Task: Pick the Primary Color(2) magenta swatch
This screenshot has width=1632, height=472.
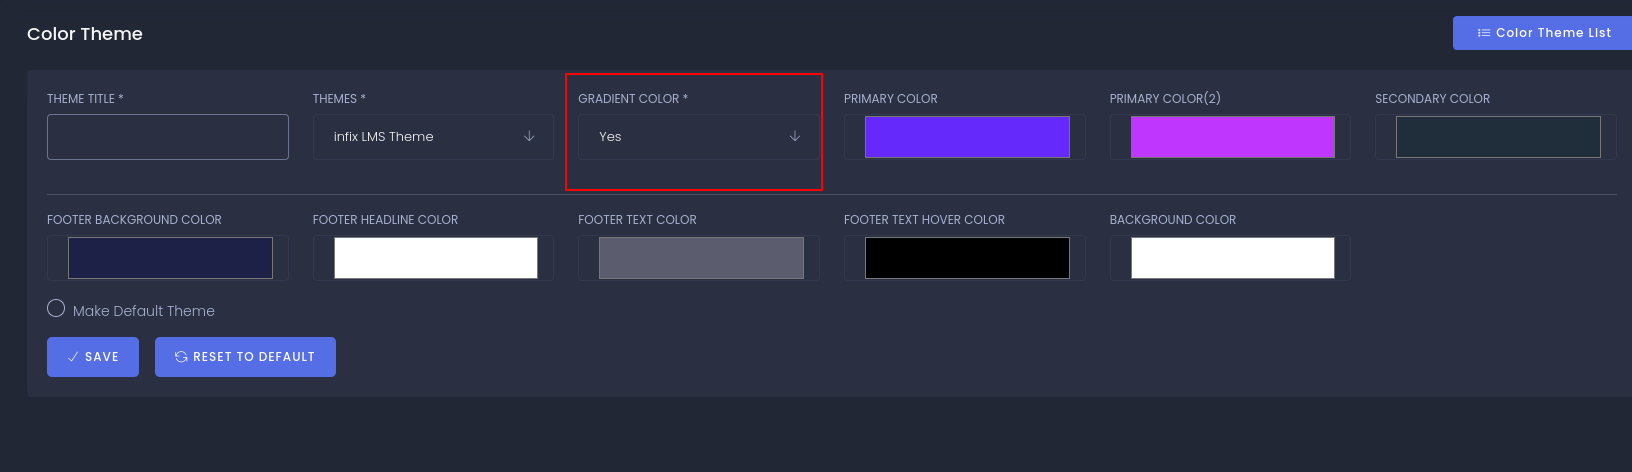Action: click(1232, 137)
